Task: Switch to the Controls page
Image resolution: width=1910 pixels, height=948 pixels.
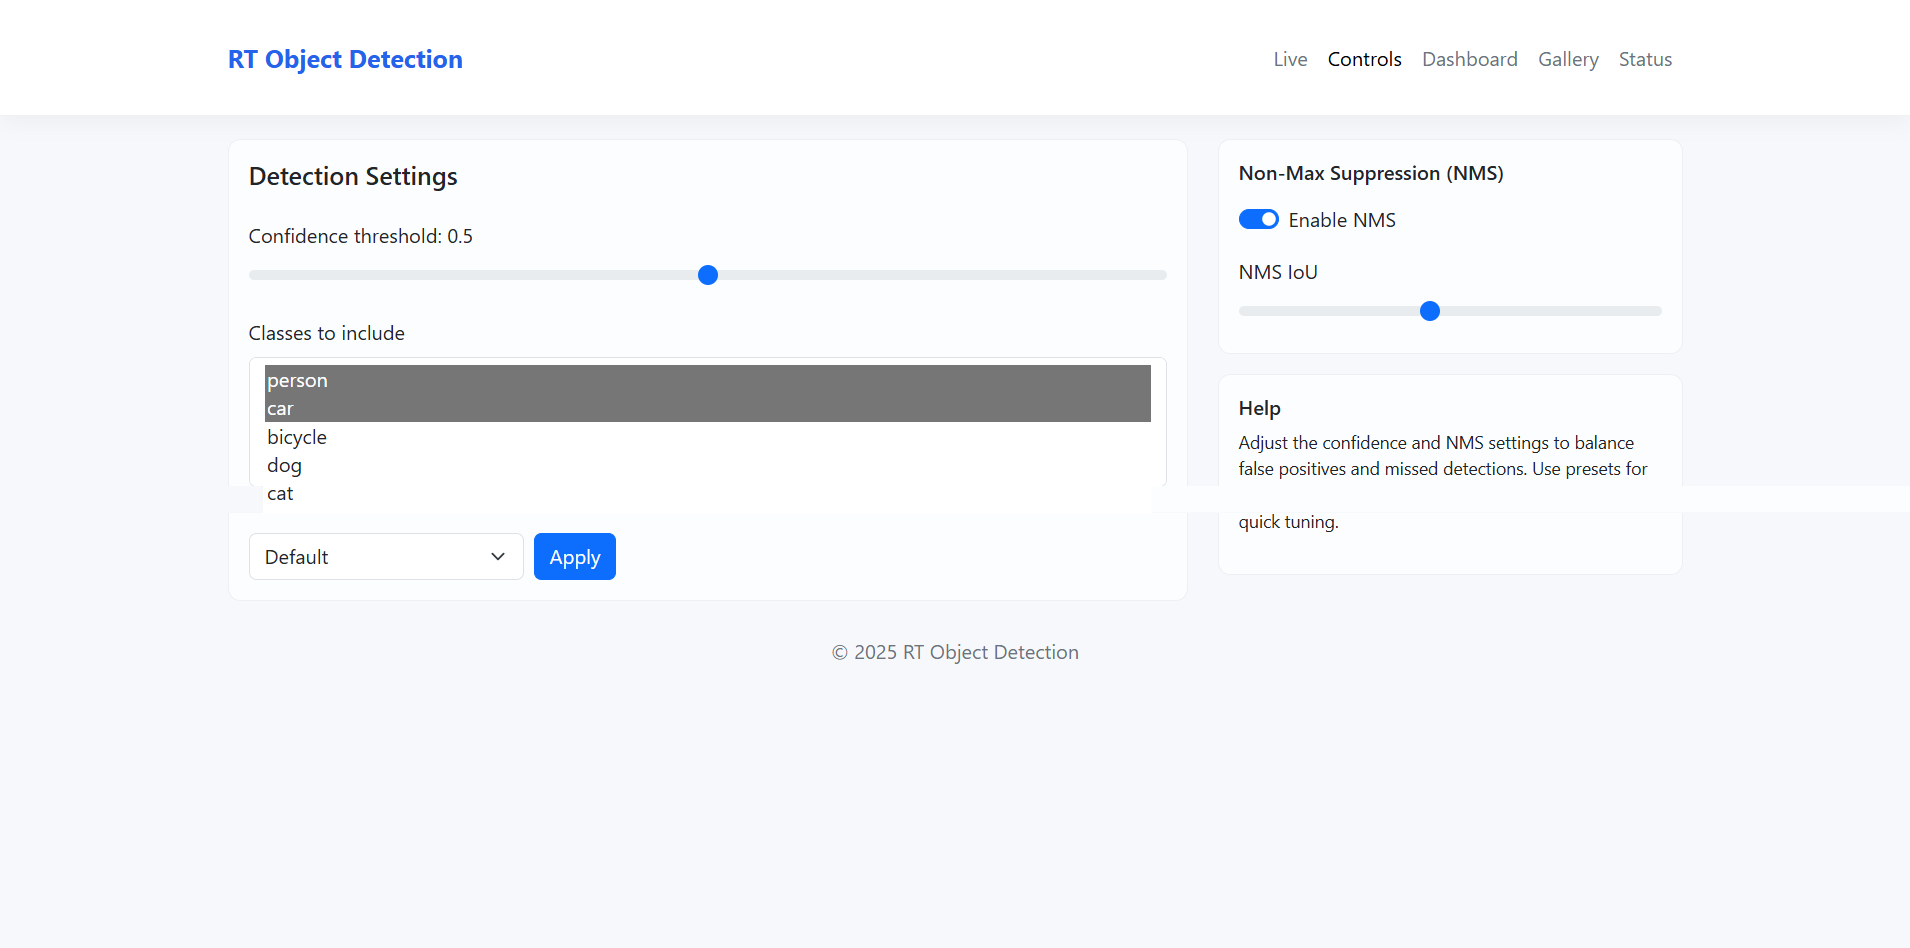Action: coord(1364,60)
